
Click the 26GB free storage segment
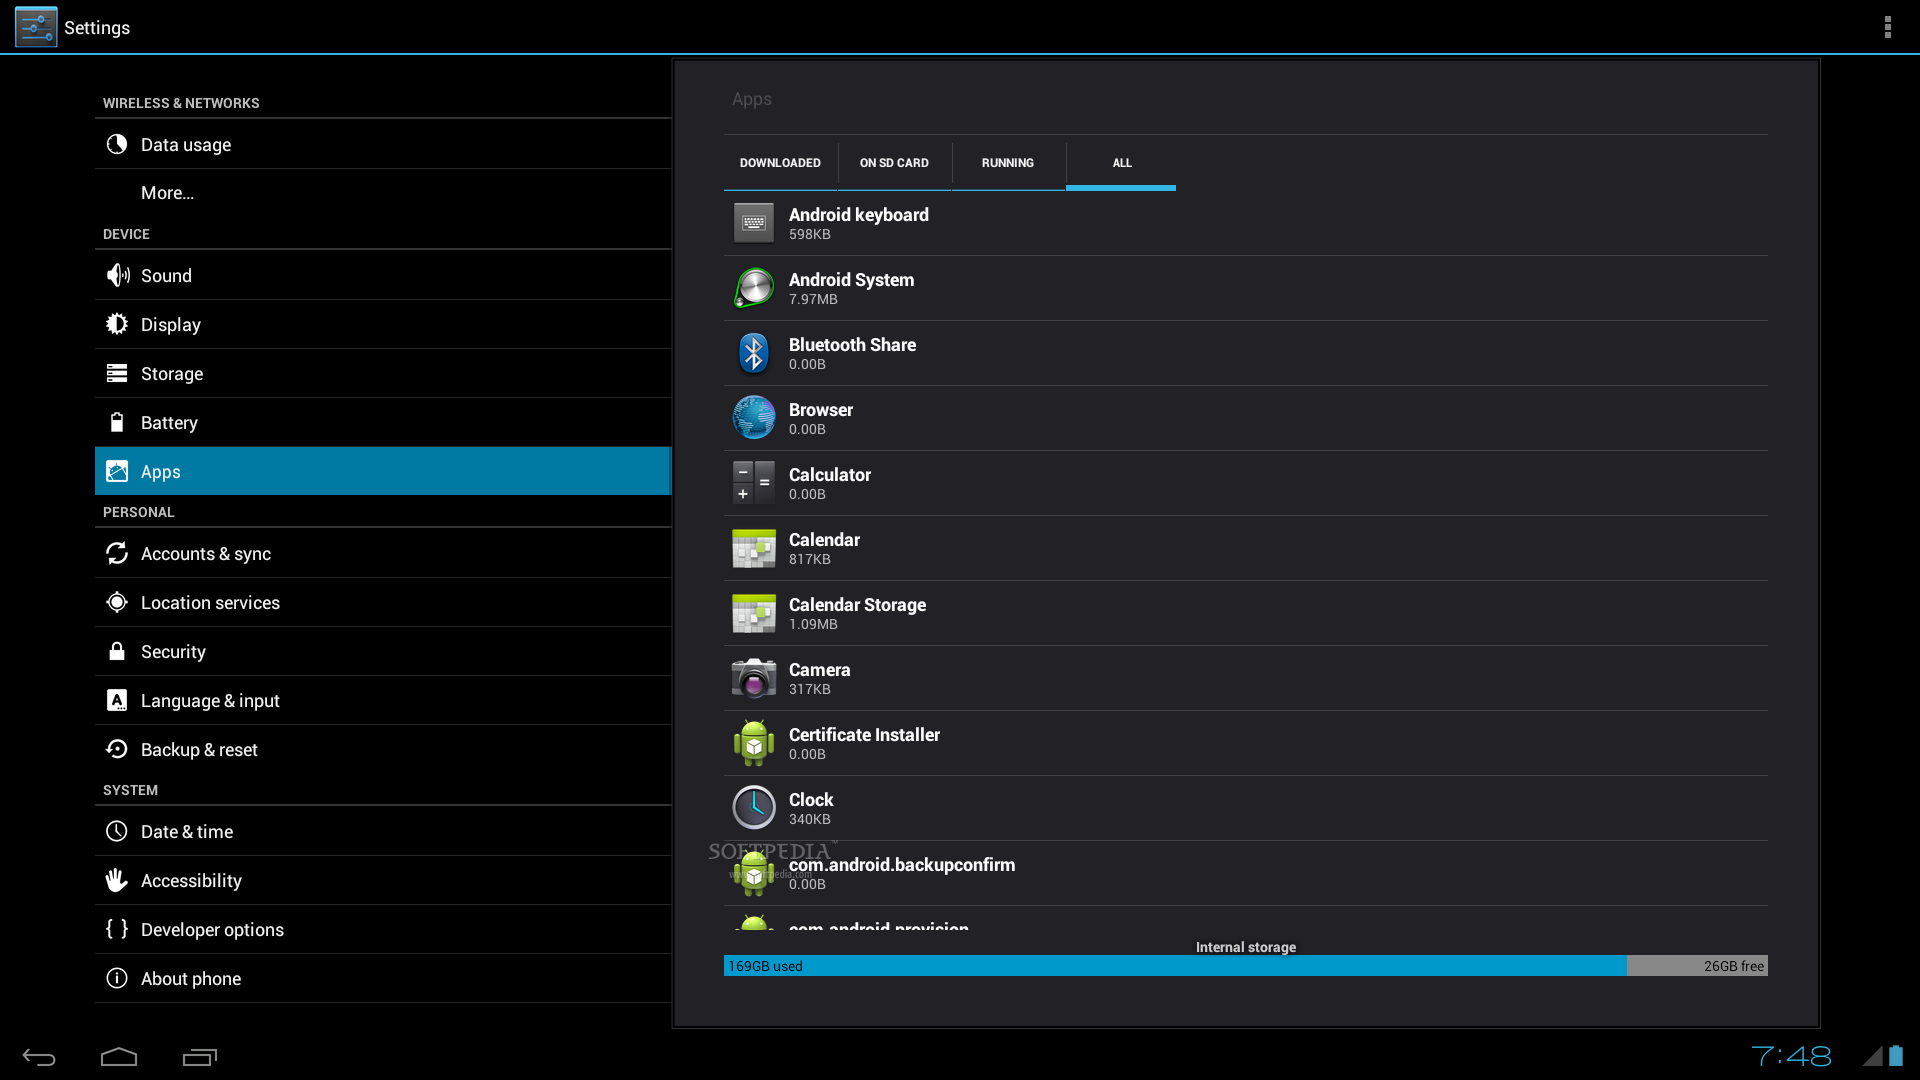1697,966
